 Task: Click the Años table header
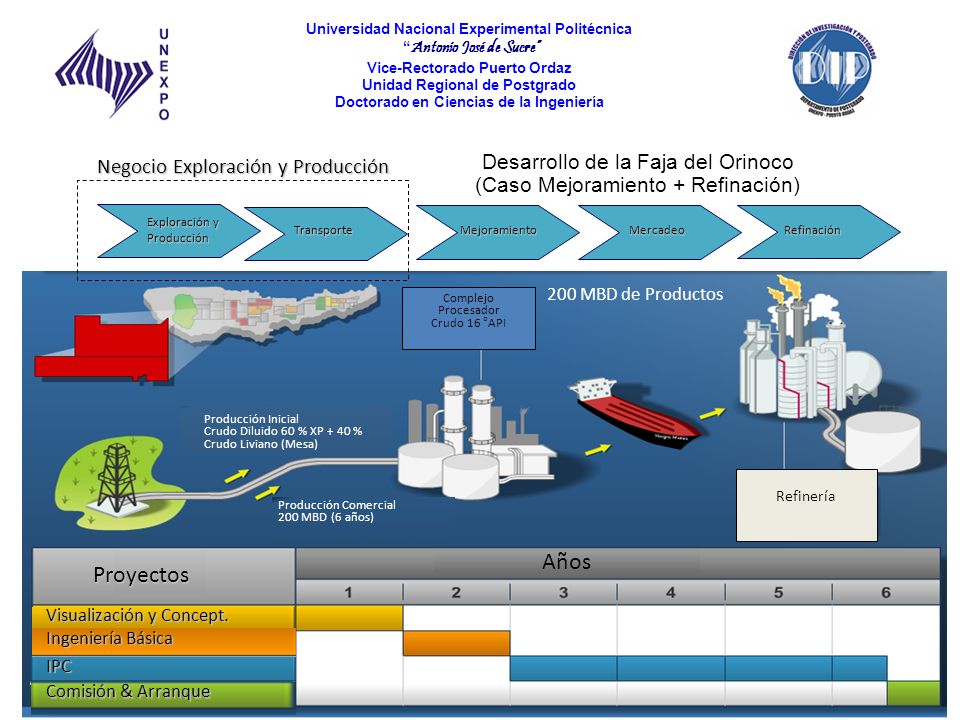tap(618, 563)
